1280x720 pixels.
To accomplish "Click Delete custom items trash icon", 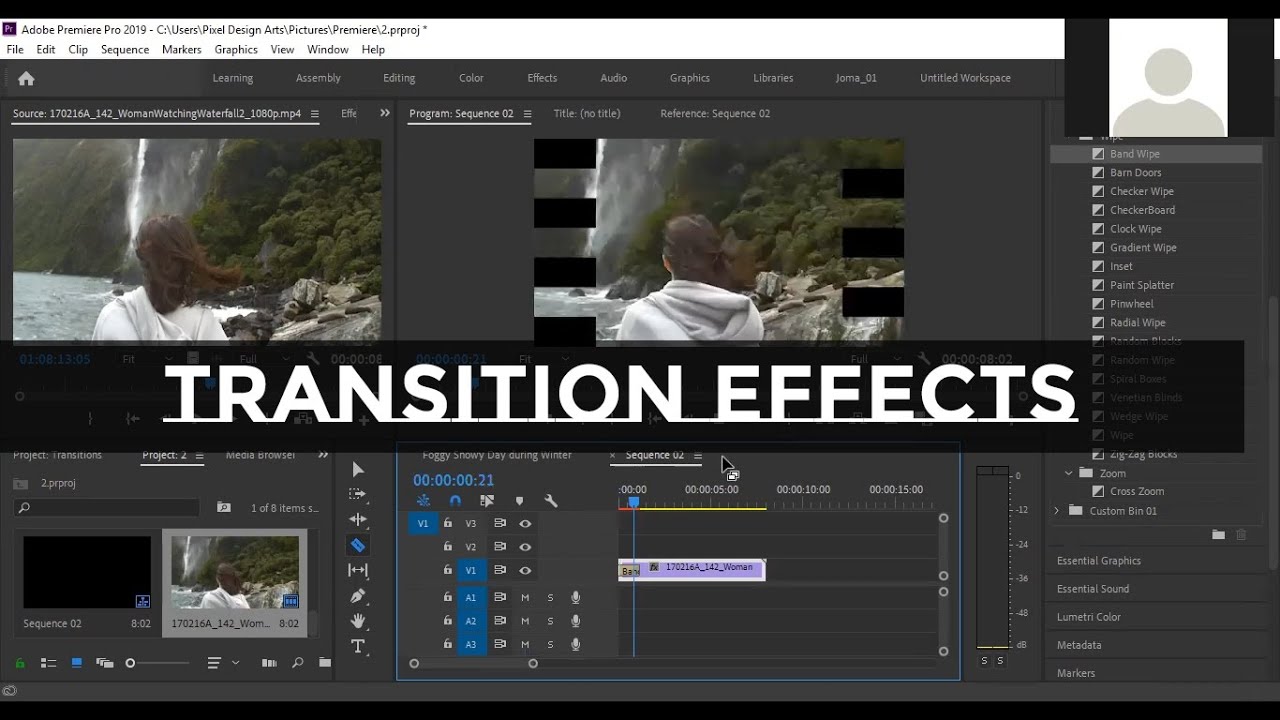I will coord(1241,535).
